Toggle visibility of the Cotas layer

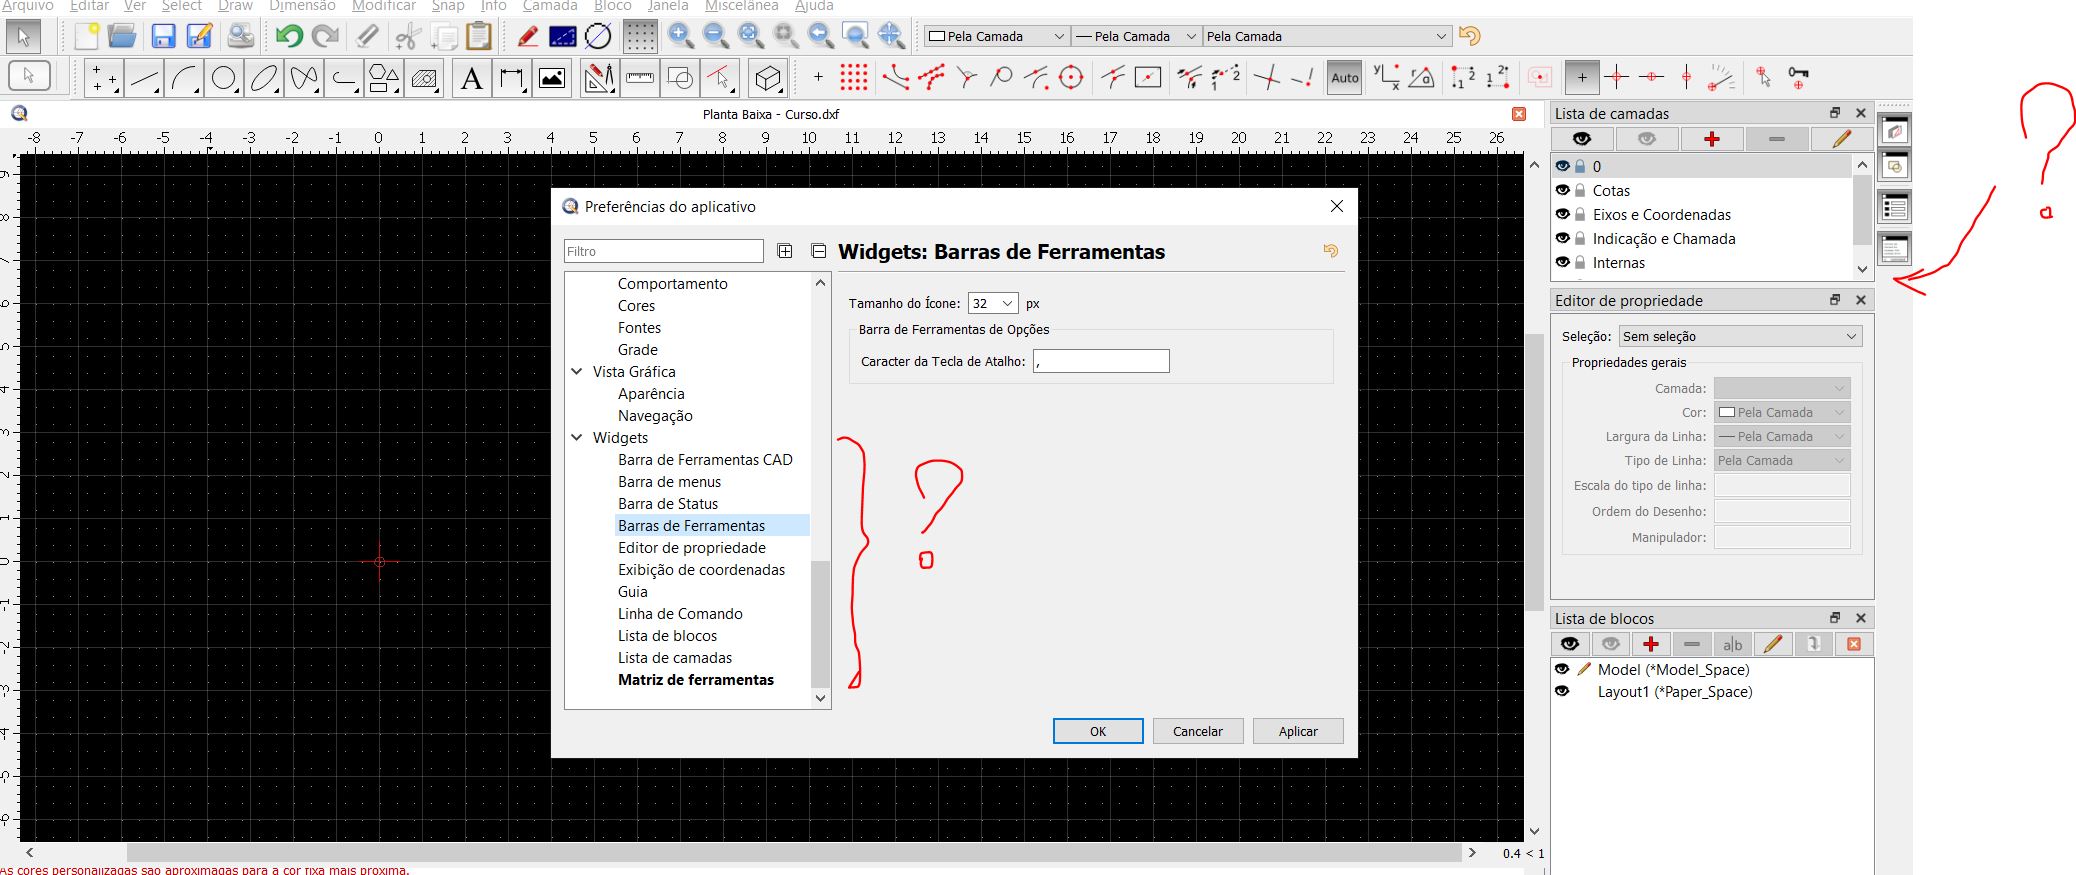tap(1562, 190)
